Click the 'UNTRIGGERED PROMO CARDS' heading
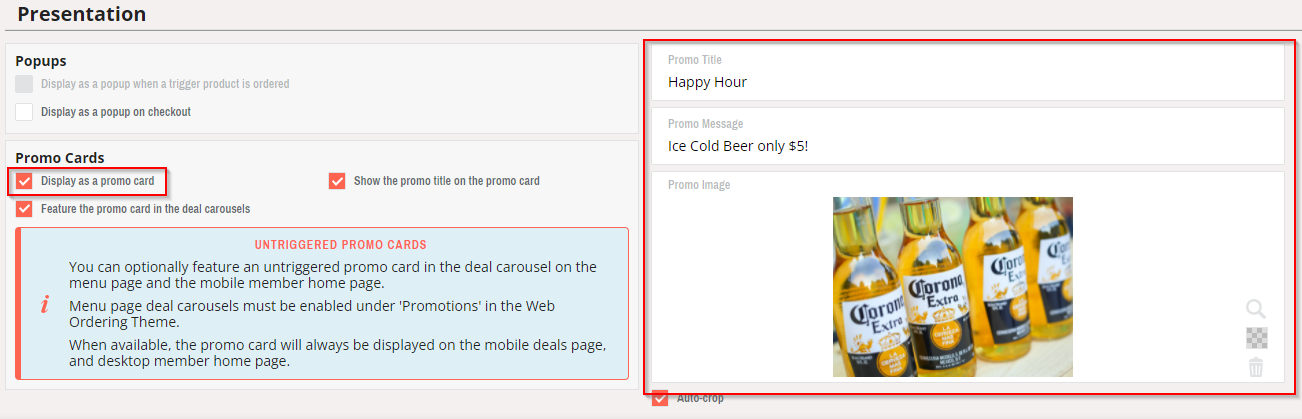The width and height of the screenshot is (1302, 419). [340, 244]
